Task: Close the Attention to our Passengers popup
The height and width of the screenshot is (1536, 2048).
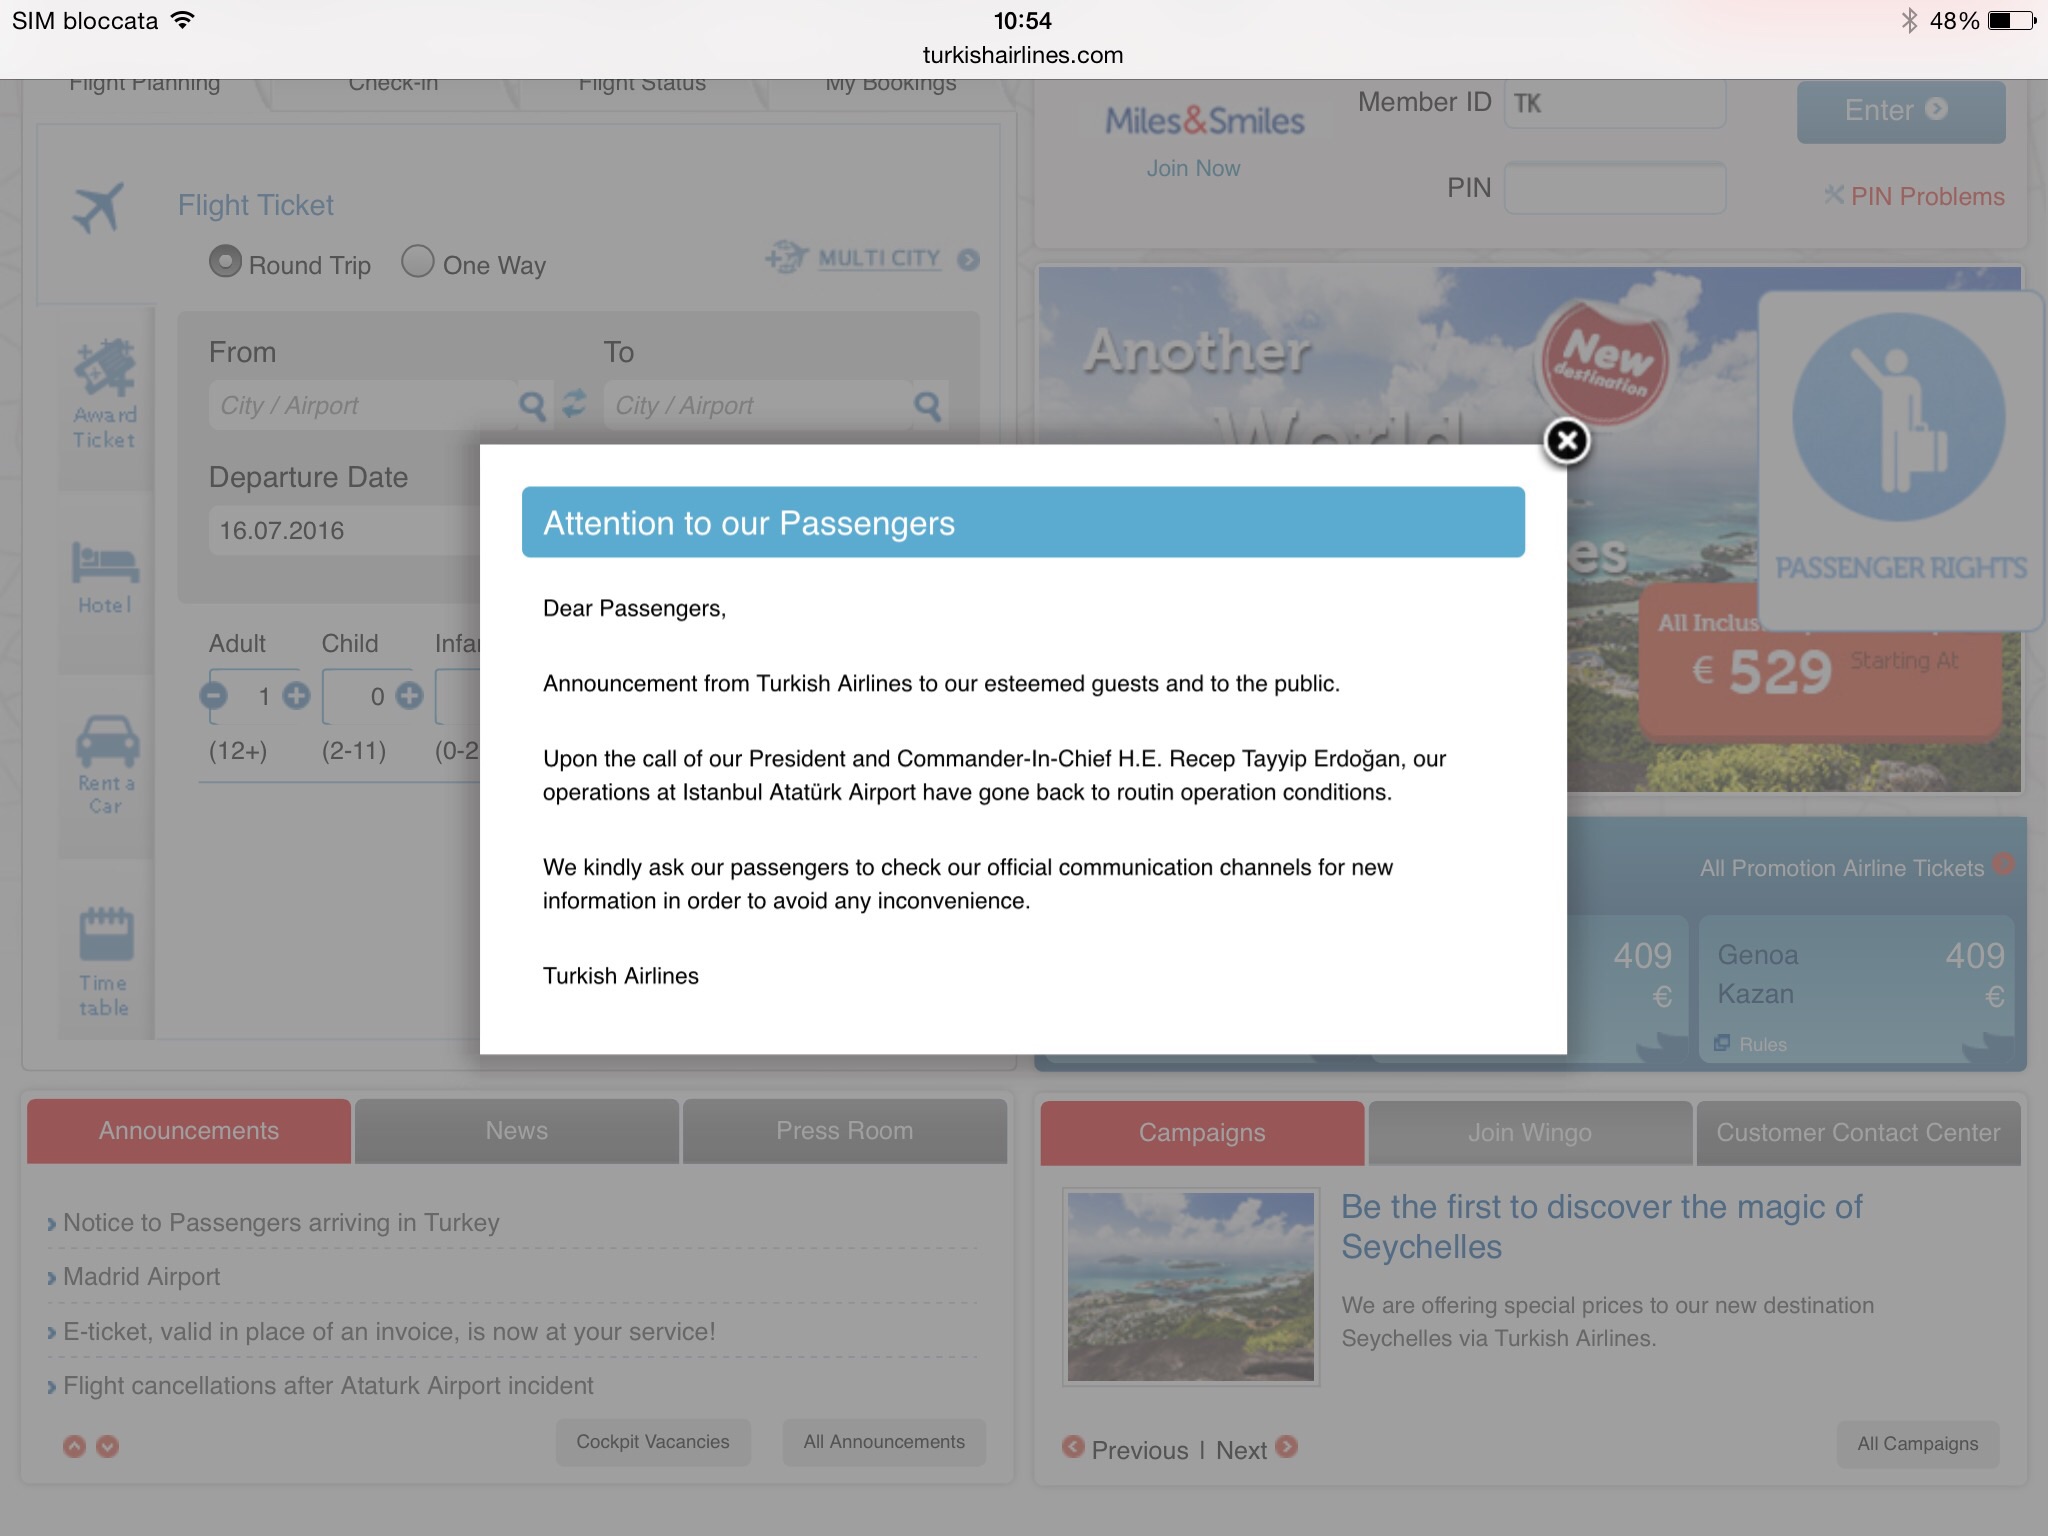Action: point(1566,441)
